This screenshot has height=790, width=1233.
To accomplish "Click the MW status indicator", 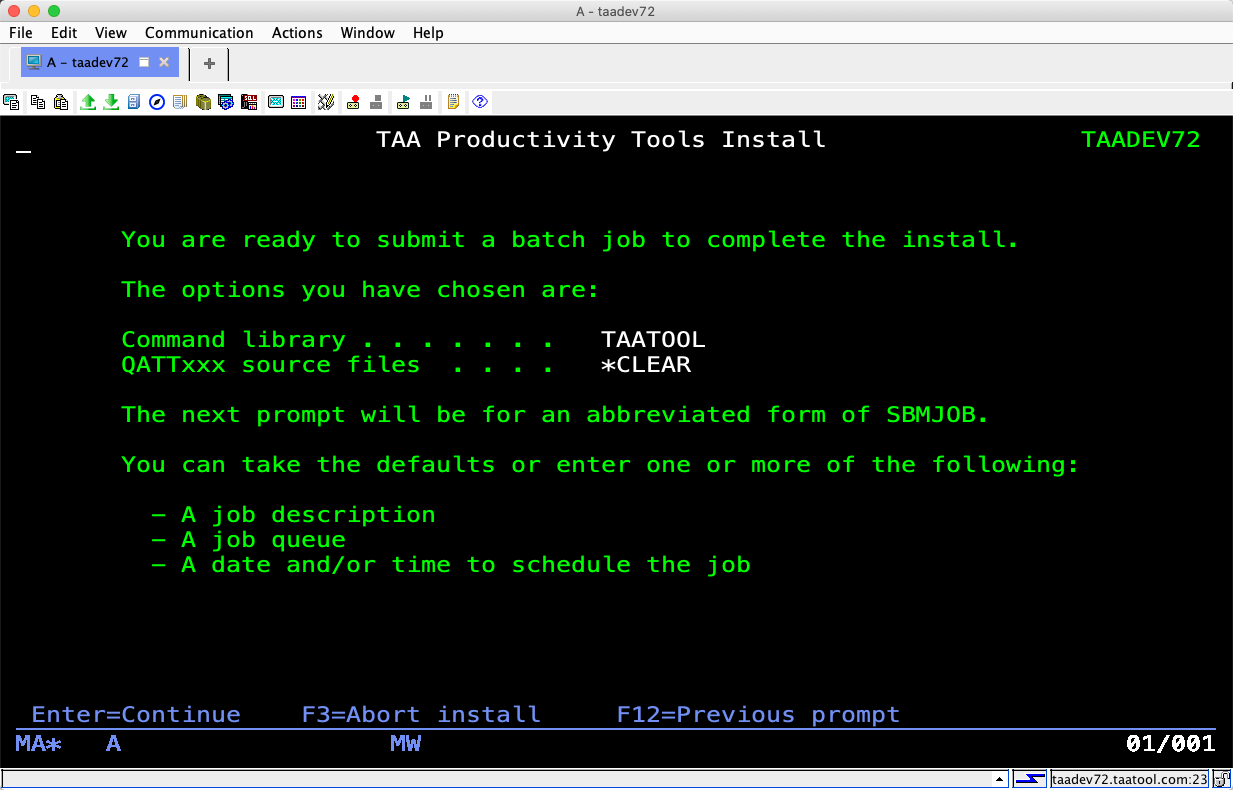I will click(x=405, y=744).
